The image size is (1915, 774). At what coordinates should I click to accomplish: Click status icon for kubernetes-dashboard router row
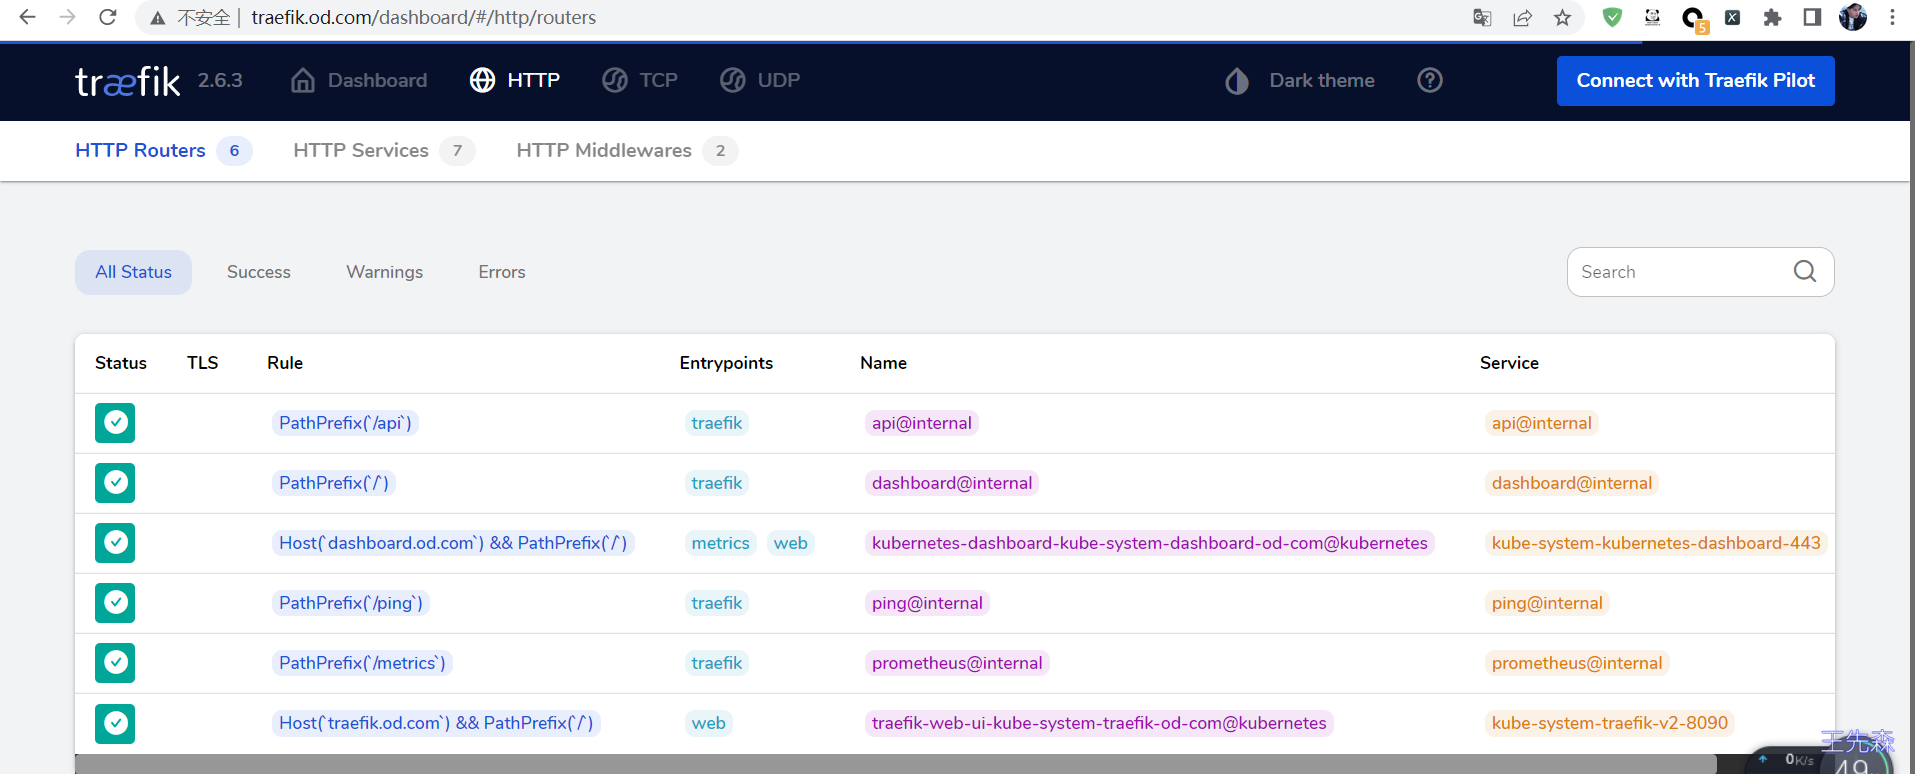115,543
